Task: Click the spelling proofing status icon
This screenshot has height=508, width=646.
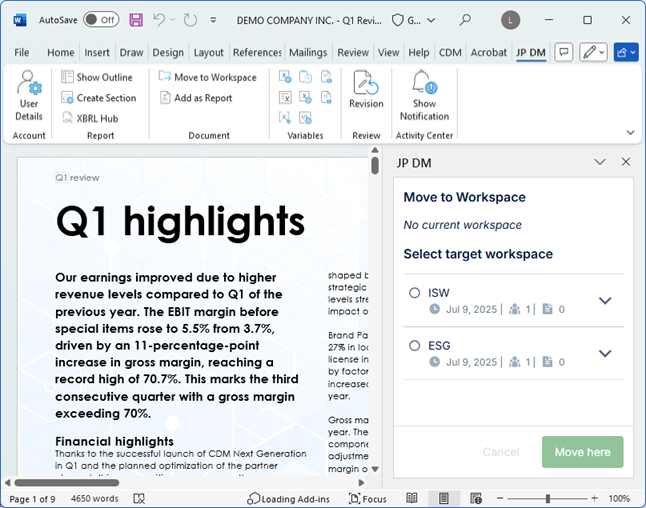Action: pos(139,499)
